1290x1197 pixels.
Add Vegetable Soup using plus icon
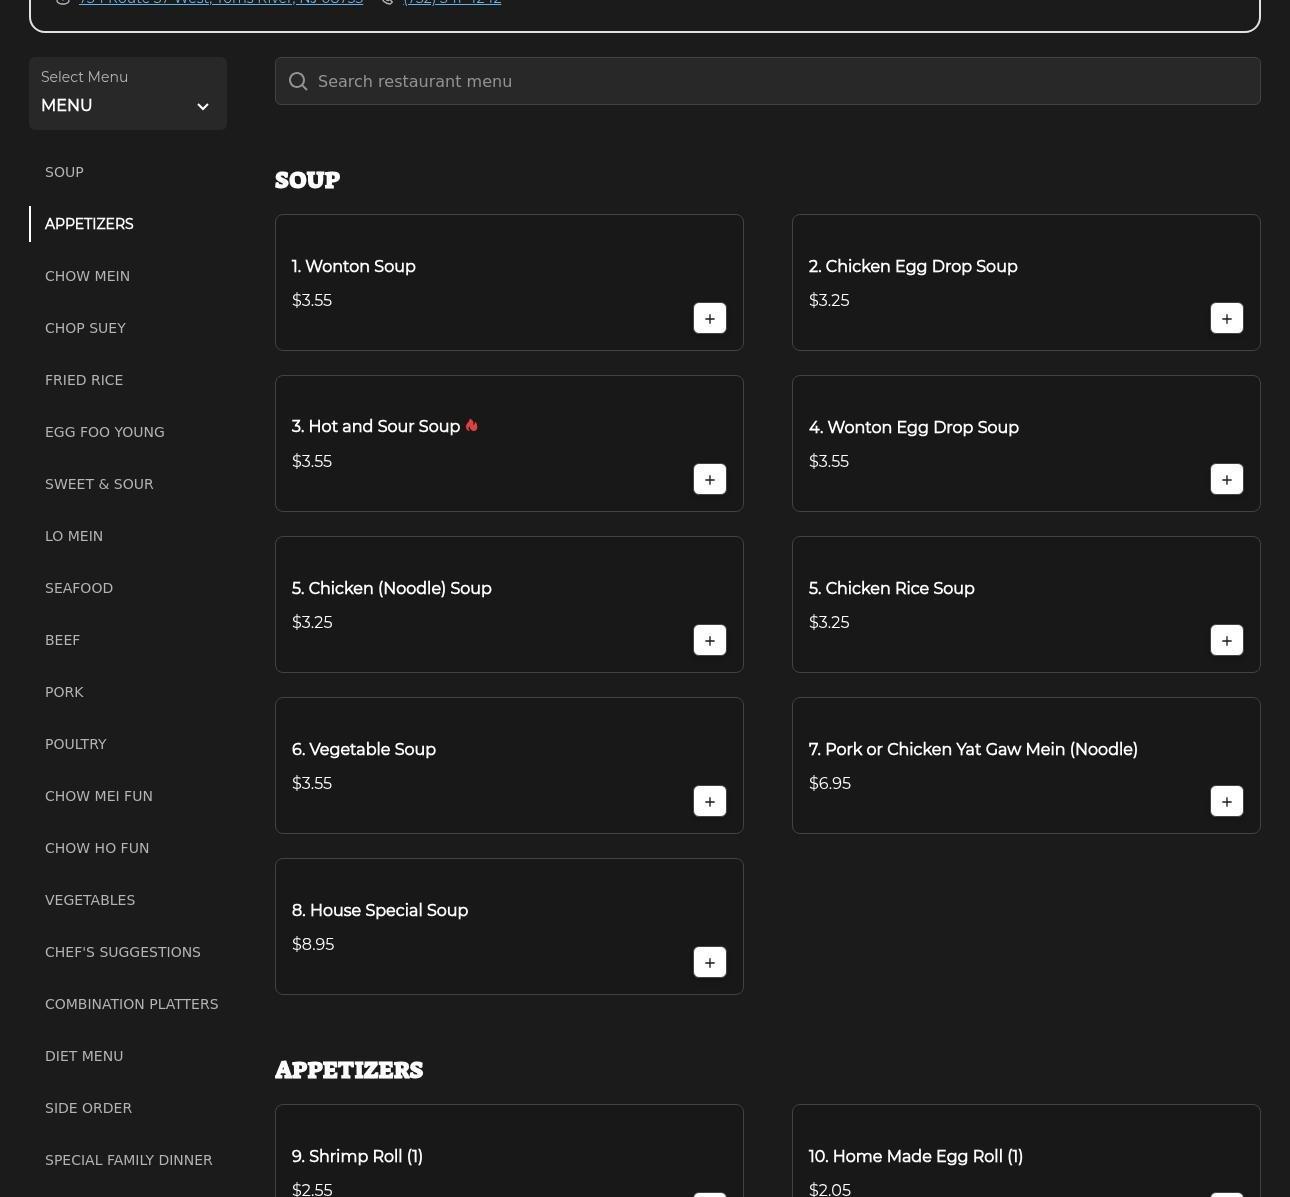coord(709,802)
